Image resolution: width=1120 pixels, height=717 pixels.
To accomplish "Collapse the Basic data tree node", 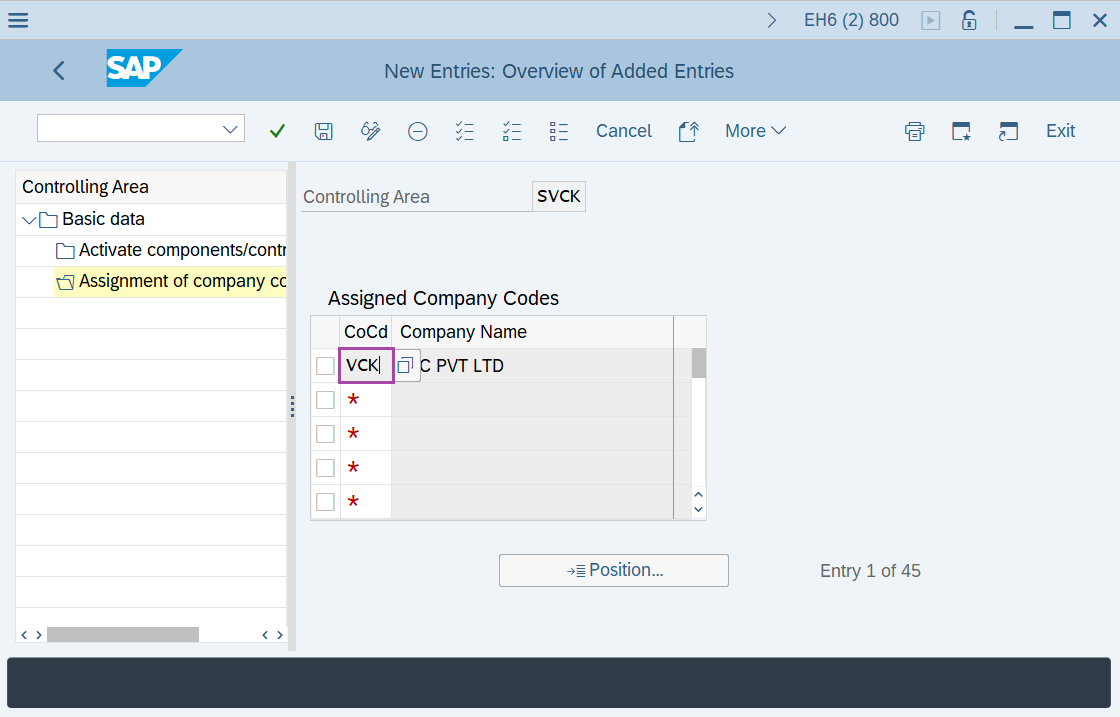I will 28,219.
